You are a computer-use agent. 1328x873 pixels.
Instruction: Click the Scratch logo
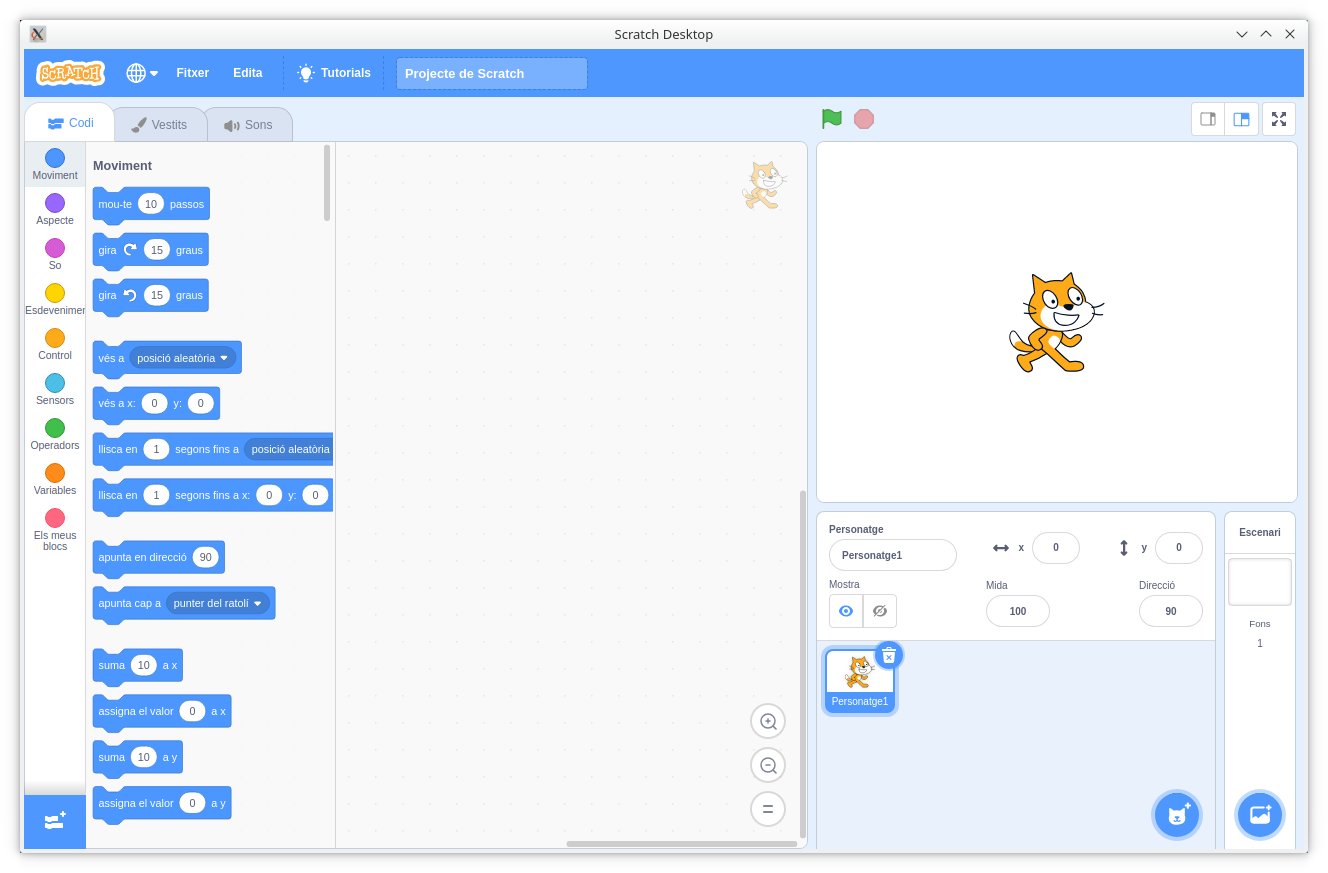[70, 73]
